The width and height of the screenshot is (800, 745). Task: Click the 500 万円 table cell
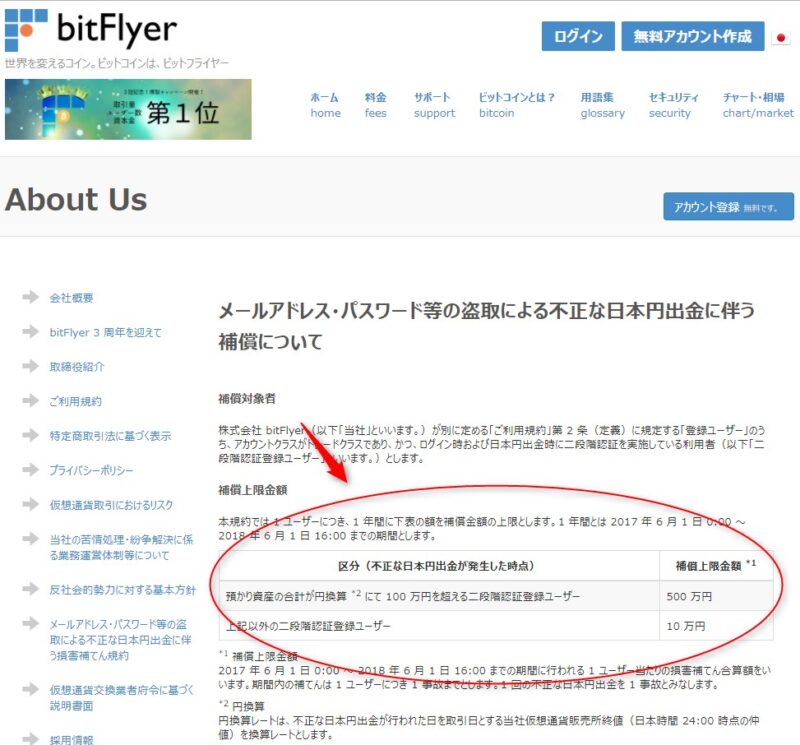(716, 596)
